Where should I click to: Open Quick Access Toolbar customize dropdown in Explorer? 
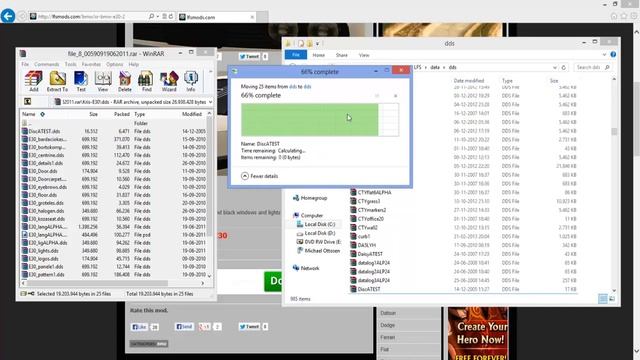pos(318,43)
